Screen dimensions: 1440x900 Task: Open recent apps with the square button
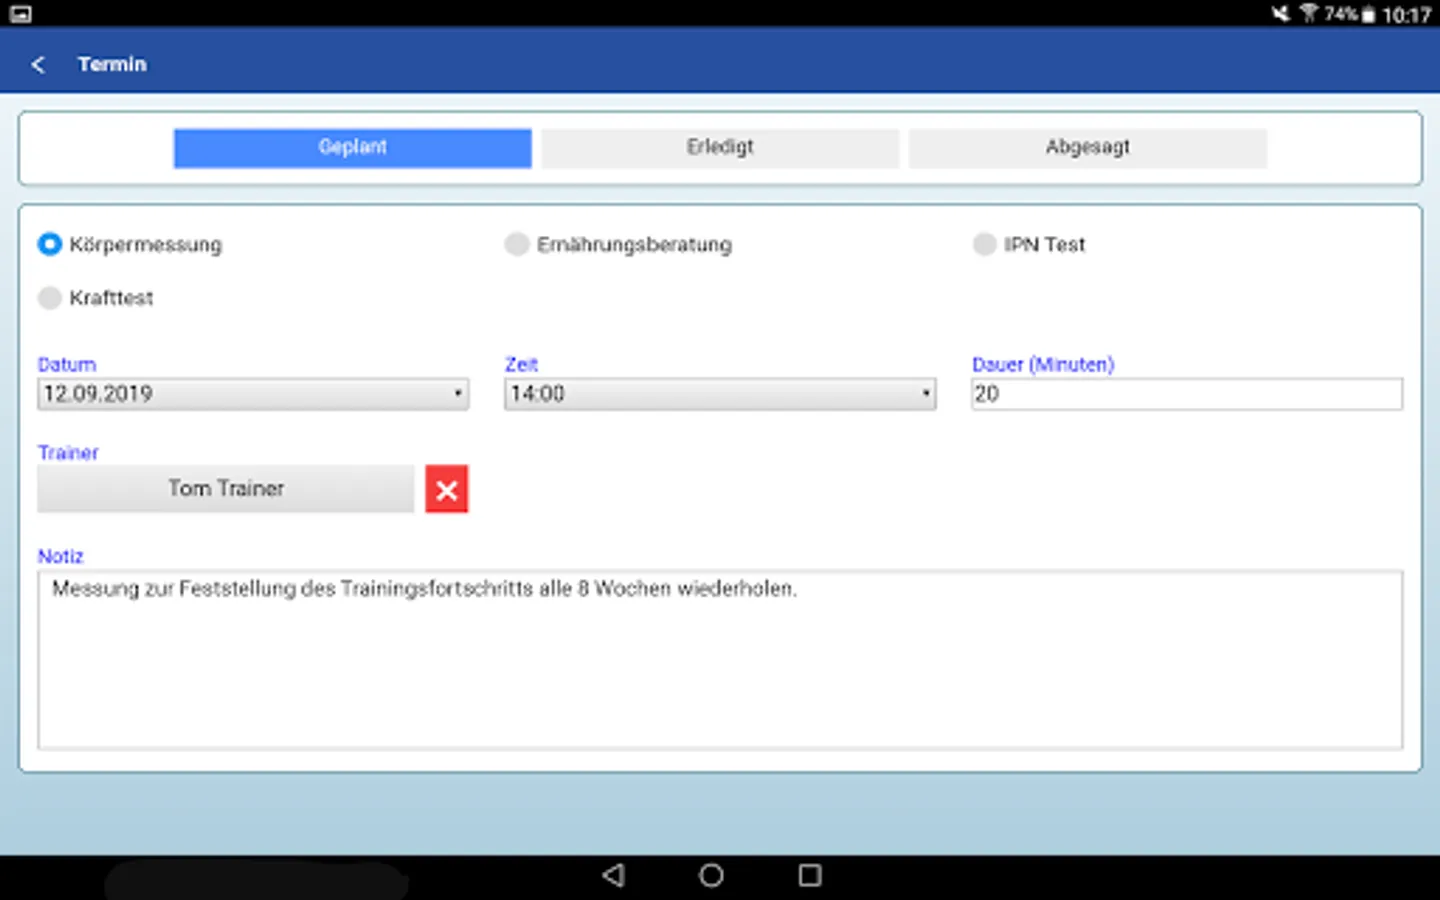(x=810, y=876)
